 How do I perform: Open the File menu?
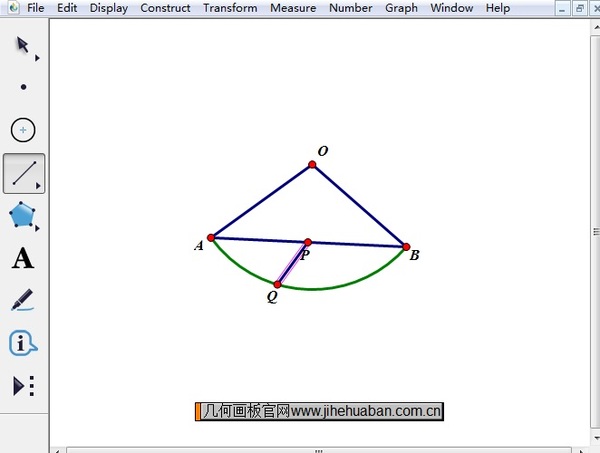pos(36,8)
